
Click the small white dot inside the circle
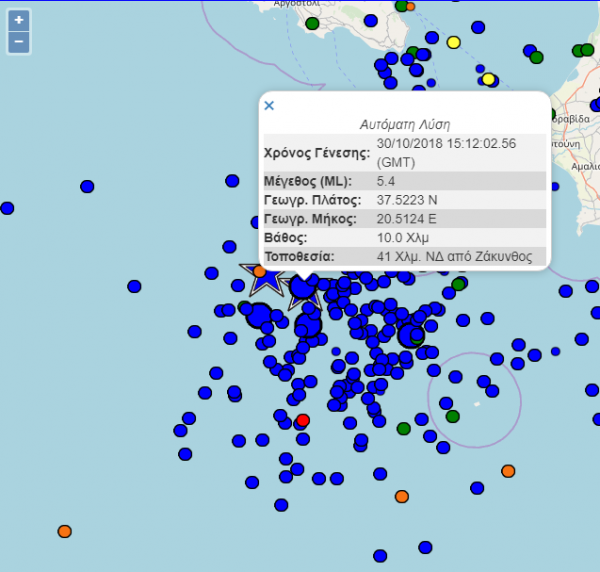tap(477, 404)
